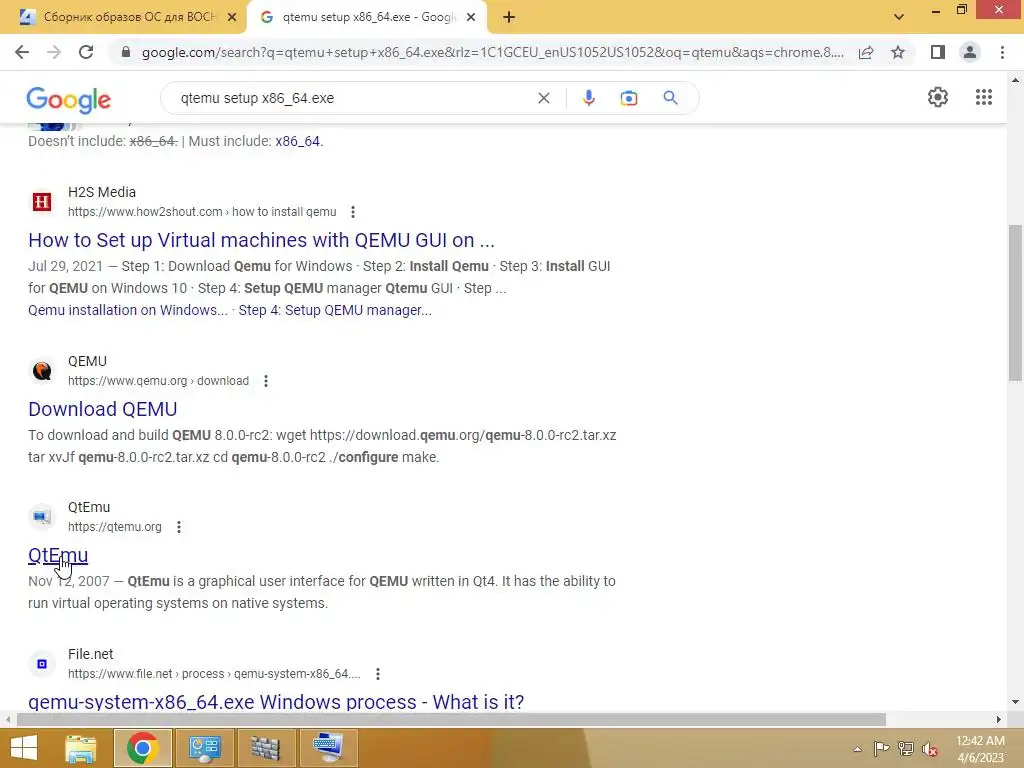Open the keyboard monitor taskbar app
Screen dimensions: 1024x768
coord(328,748)
